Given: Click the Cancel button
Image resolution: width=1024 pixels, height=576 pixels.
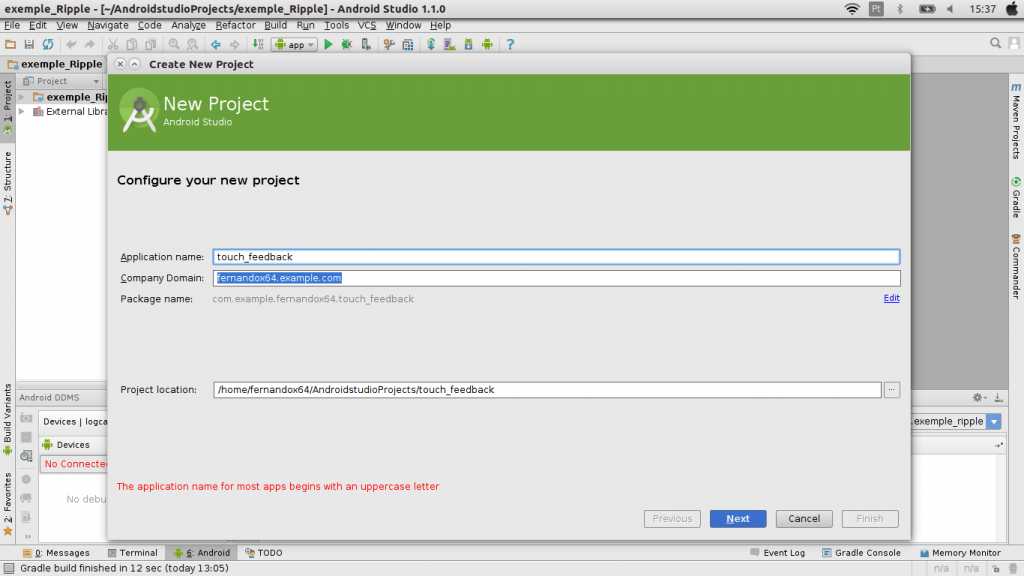Looking at the screenshot, I should pyautogui.click(x=804, y=519).
